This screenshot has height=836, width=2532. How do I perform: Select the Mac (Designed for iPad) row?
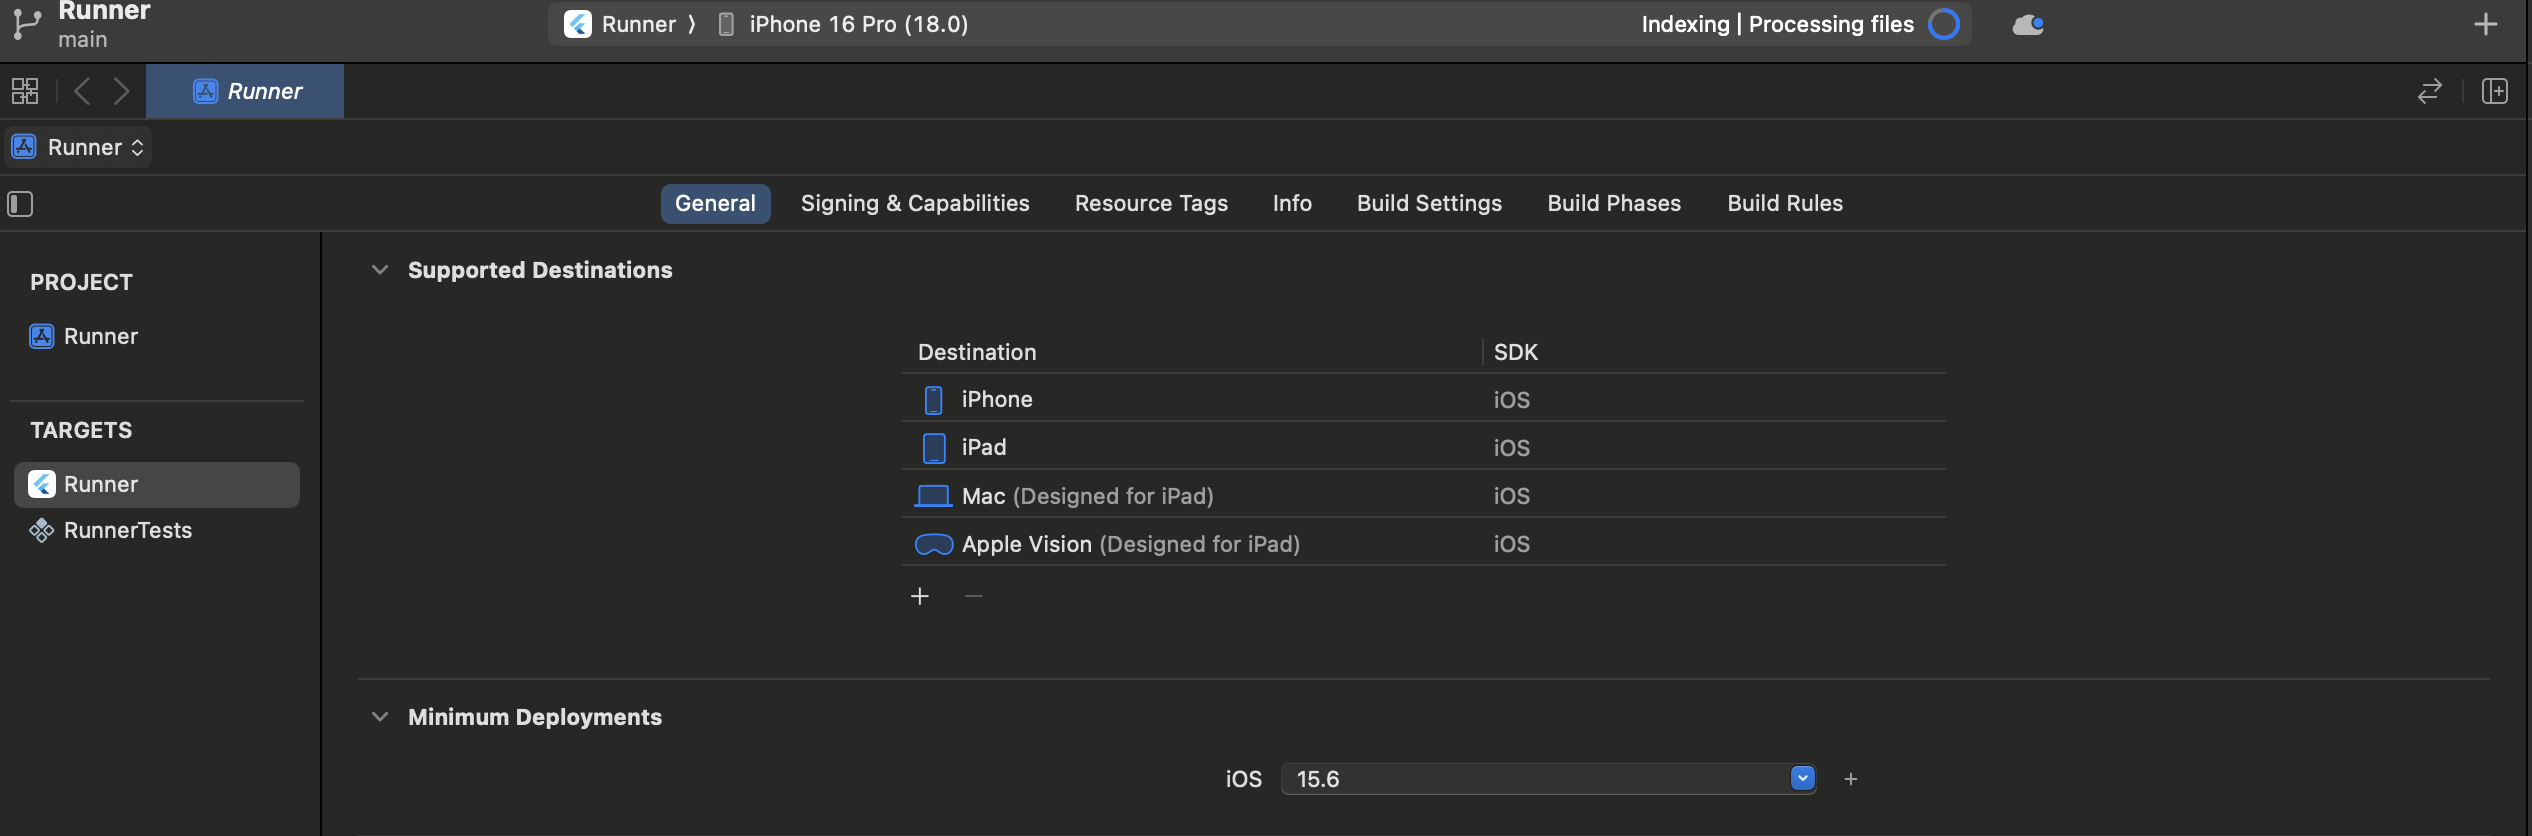(1423, 495)
